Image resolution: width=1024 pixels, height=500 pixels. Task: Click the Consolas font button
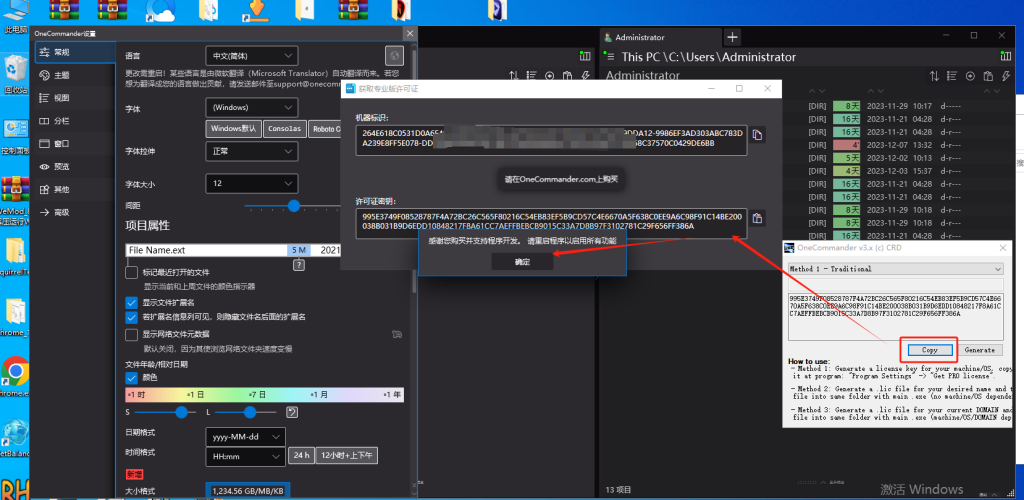(x=285, y=129)
